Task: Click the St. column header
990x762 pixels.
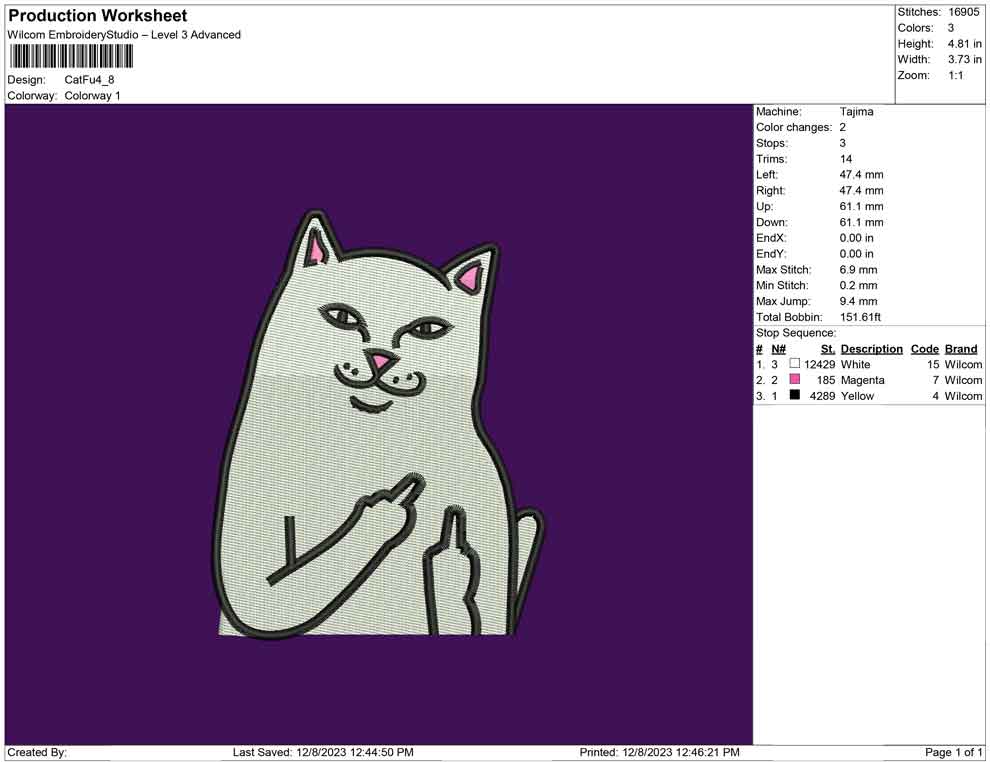Action: tap(827, 348)
